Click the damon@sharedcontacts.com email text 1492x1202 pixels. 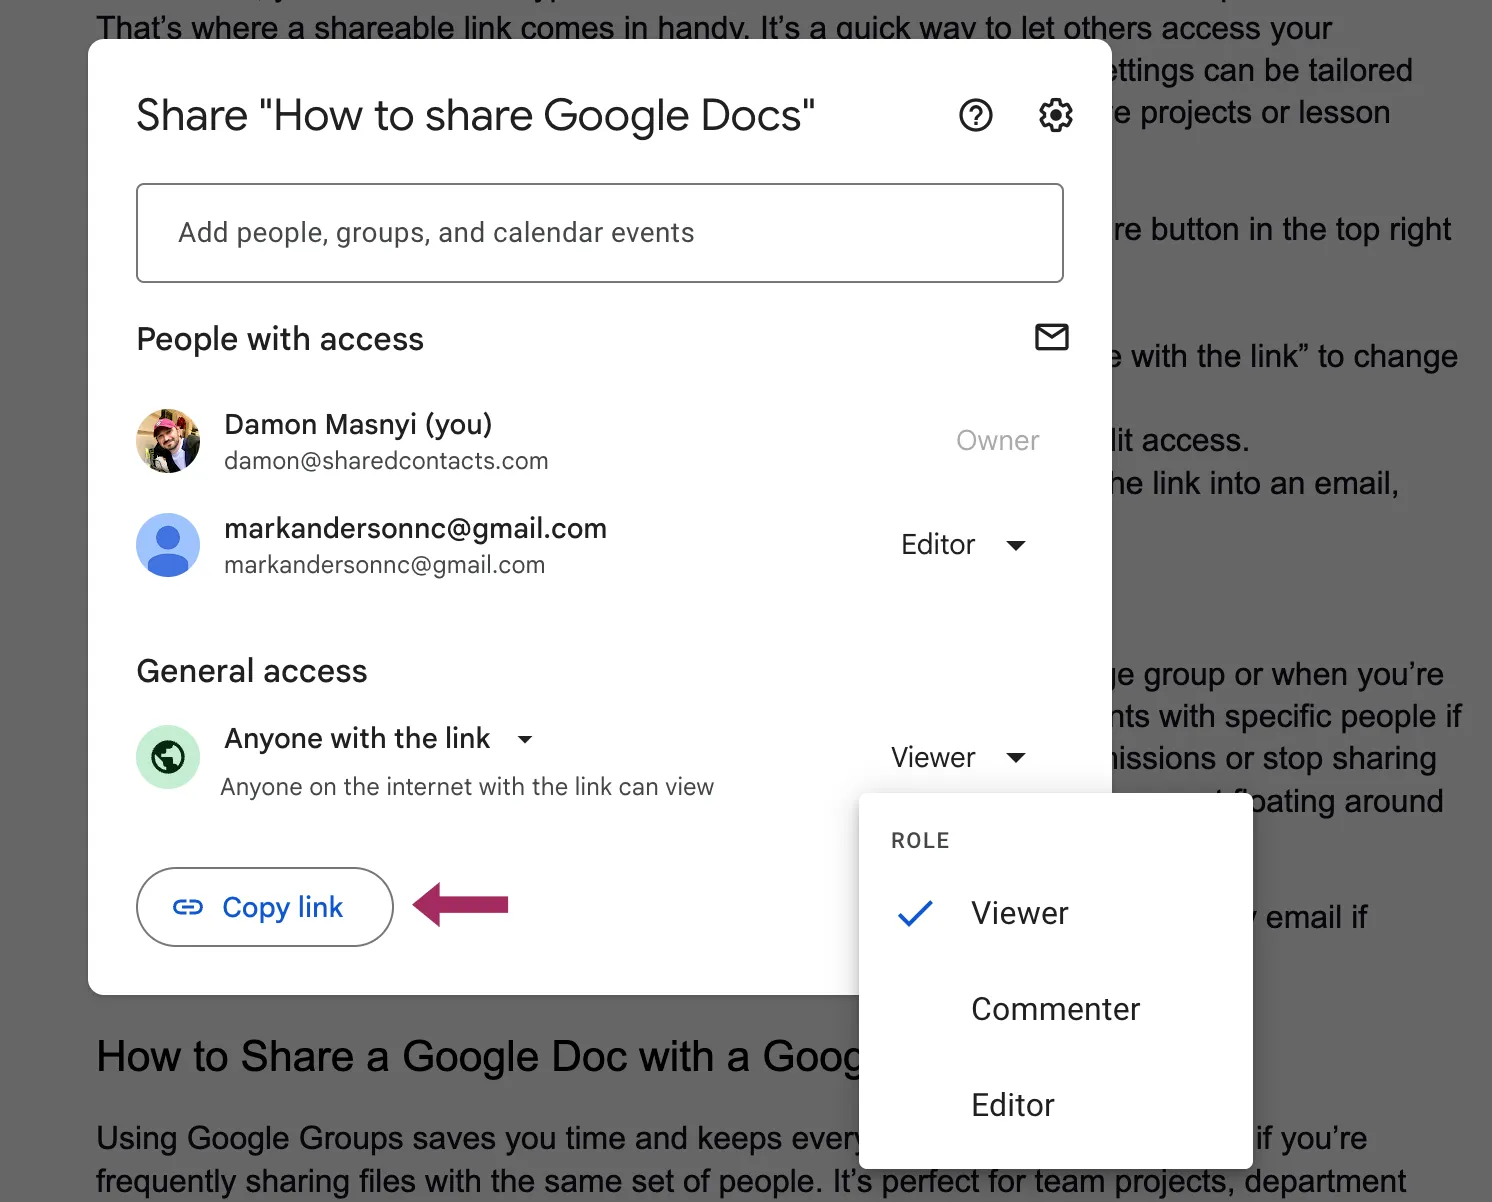pos(386,461)
